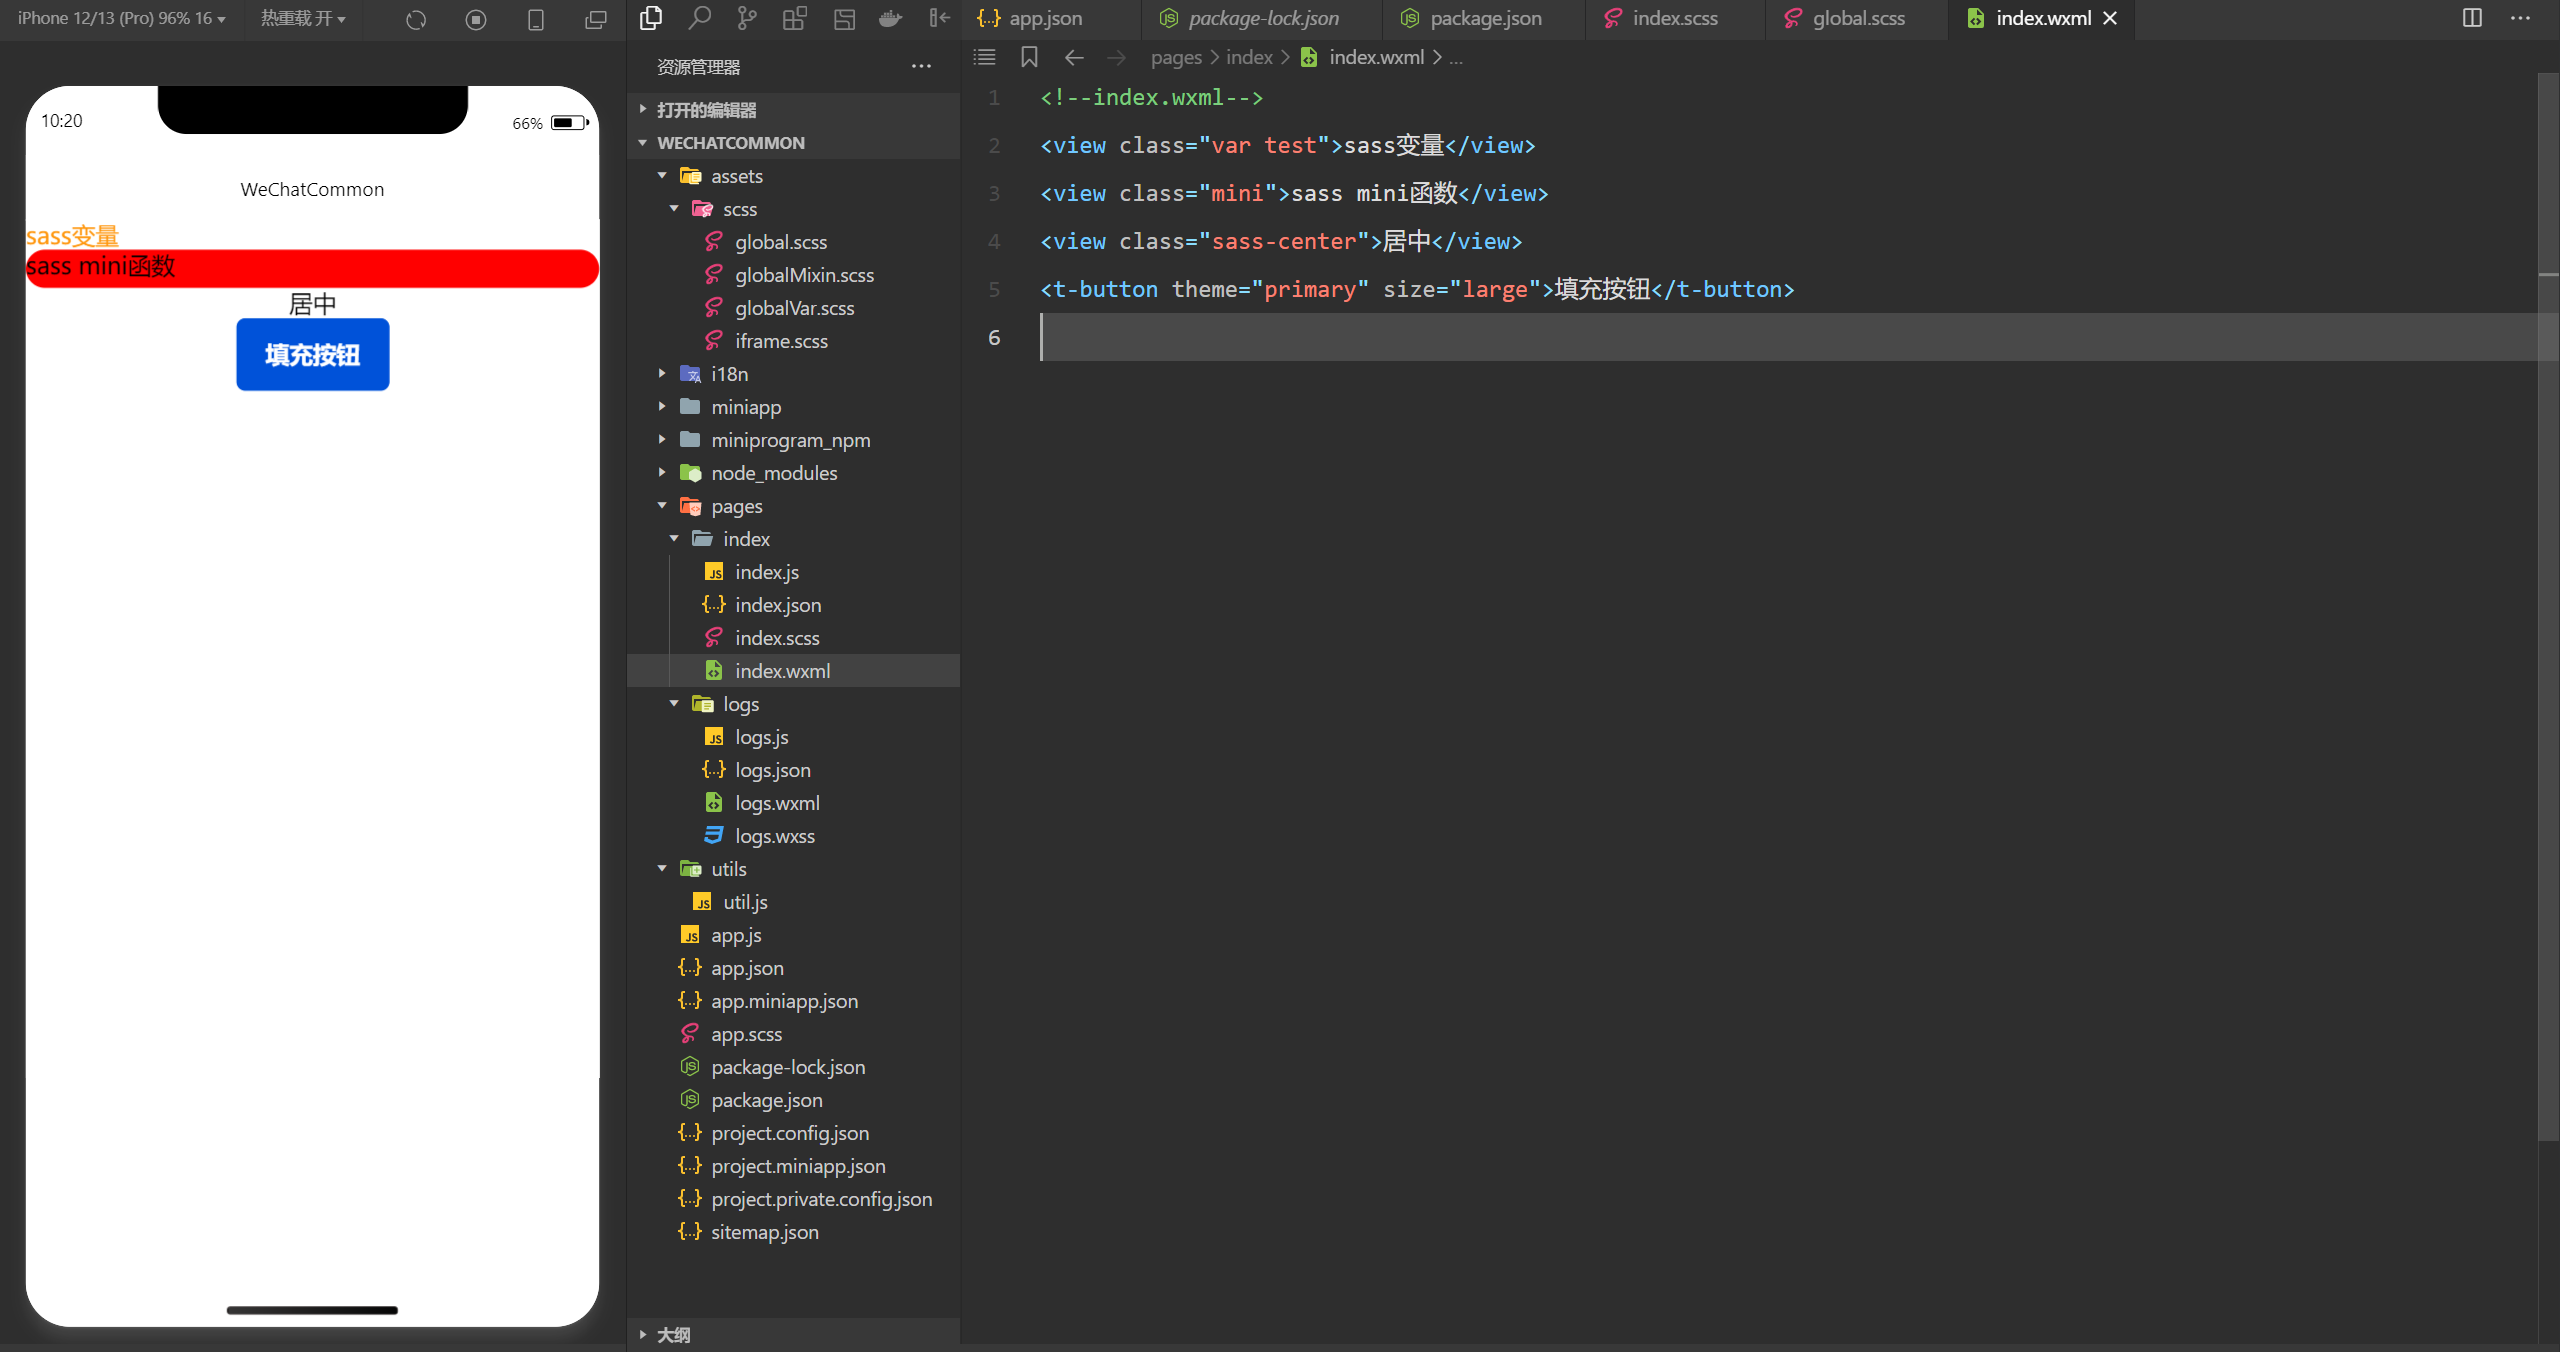
Task: Click index in the breadcrumb path
Action: pos(1249,57)
